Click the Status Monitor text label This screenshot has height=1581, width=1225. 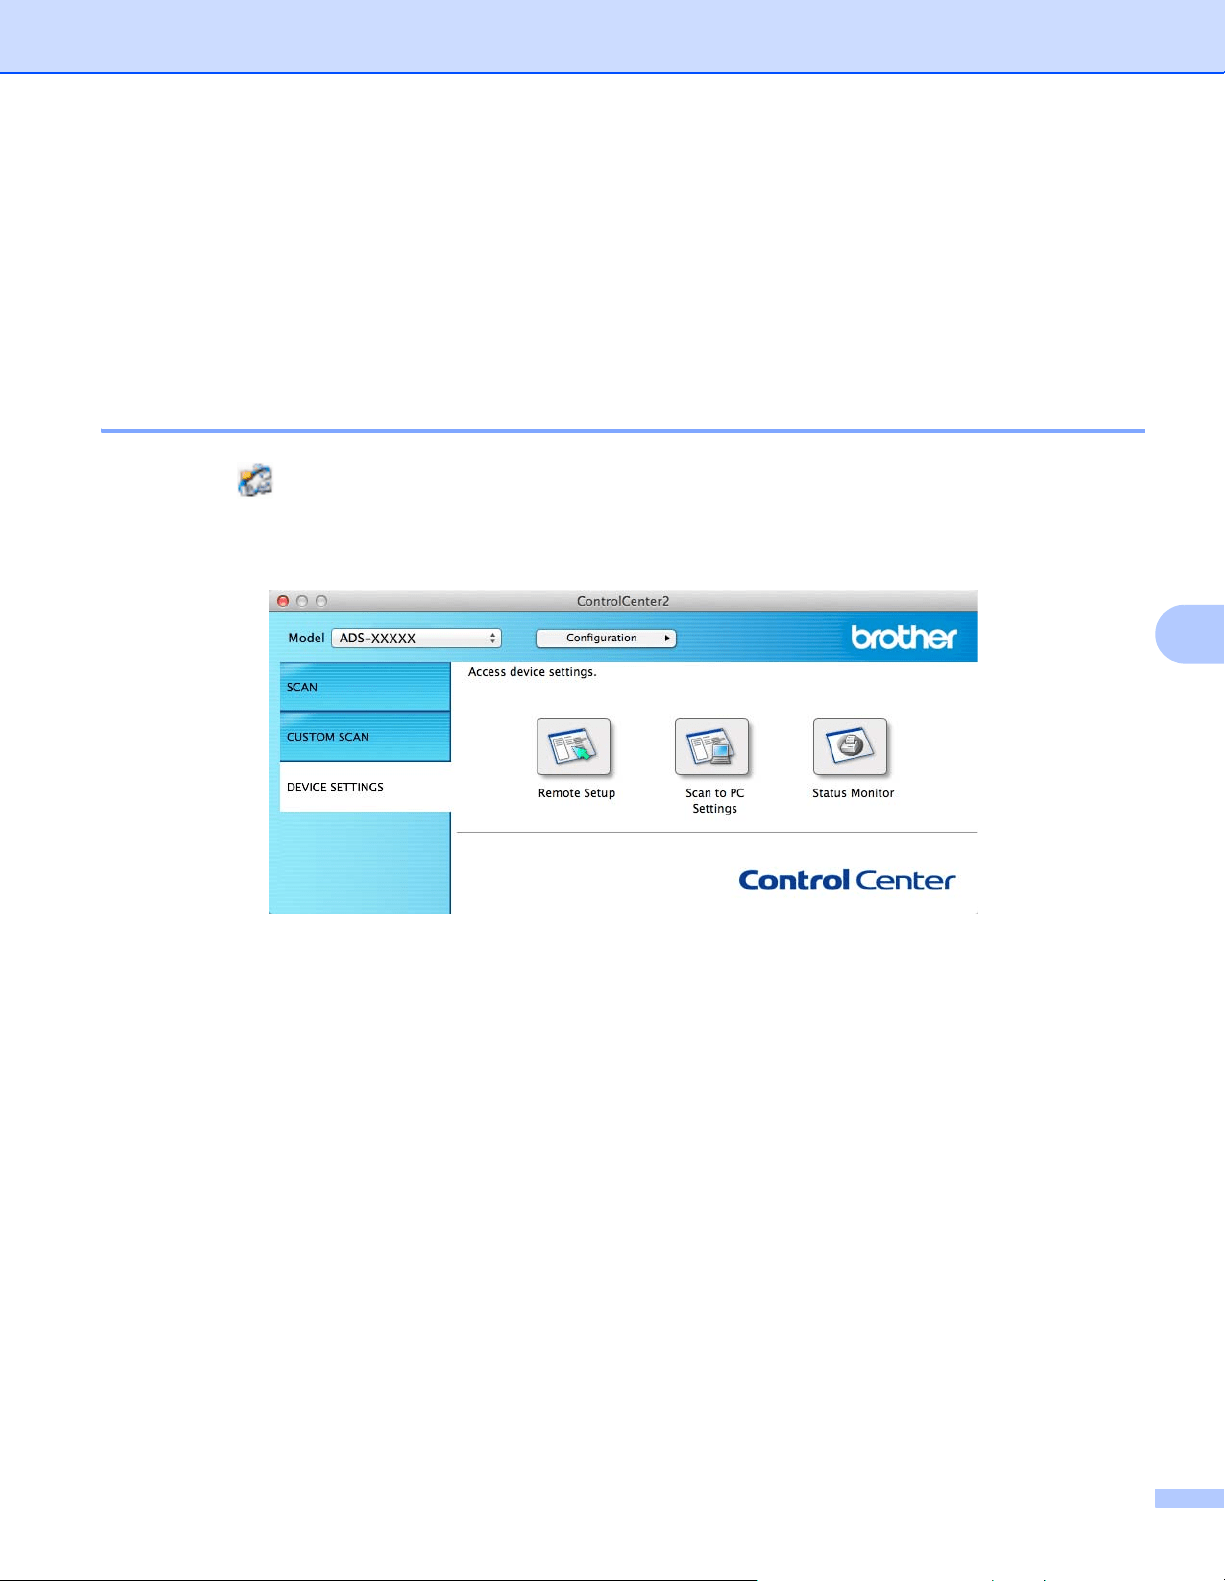[853, 793]
